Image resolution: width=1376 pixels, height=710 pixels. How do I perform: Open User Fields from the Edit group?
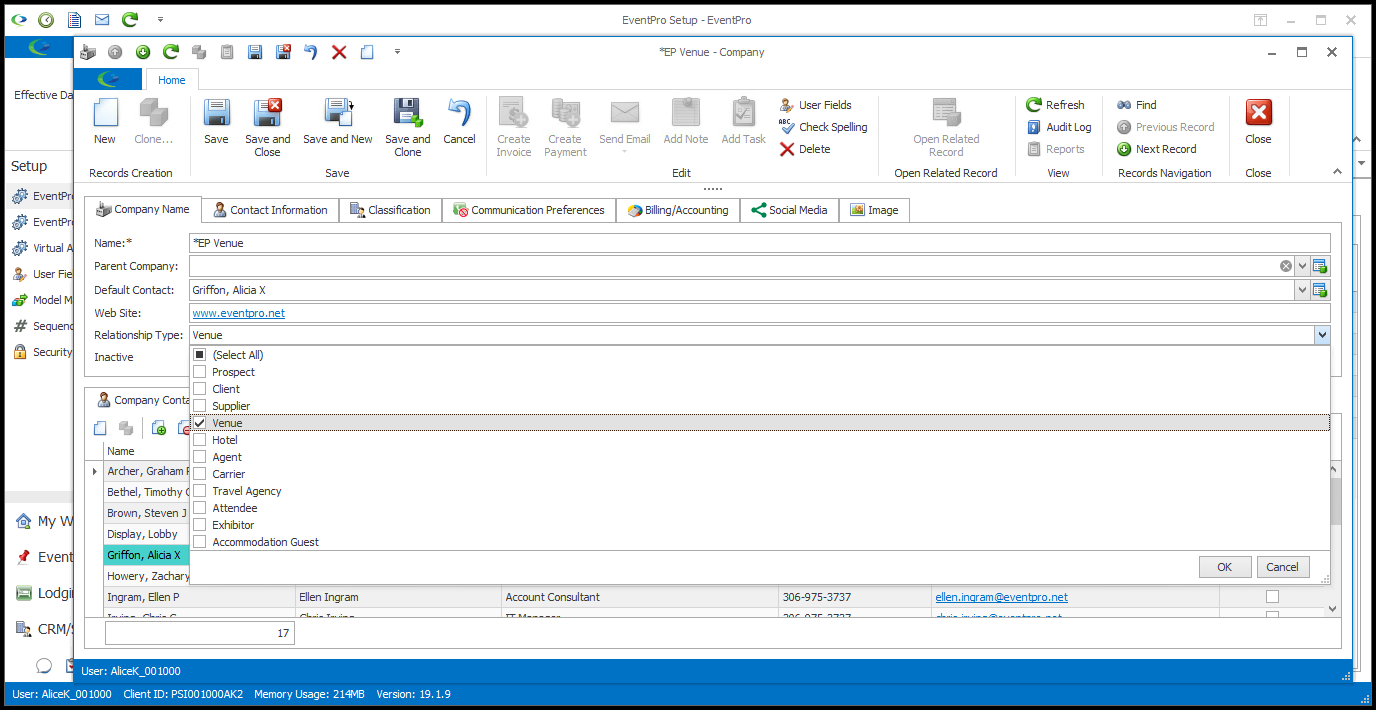tap(816, 105)
